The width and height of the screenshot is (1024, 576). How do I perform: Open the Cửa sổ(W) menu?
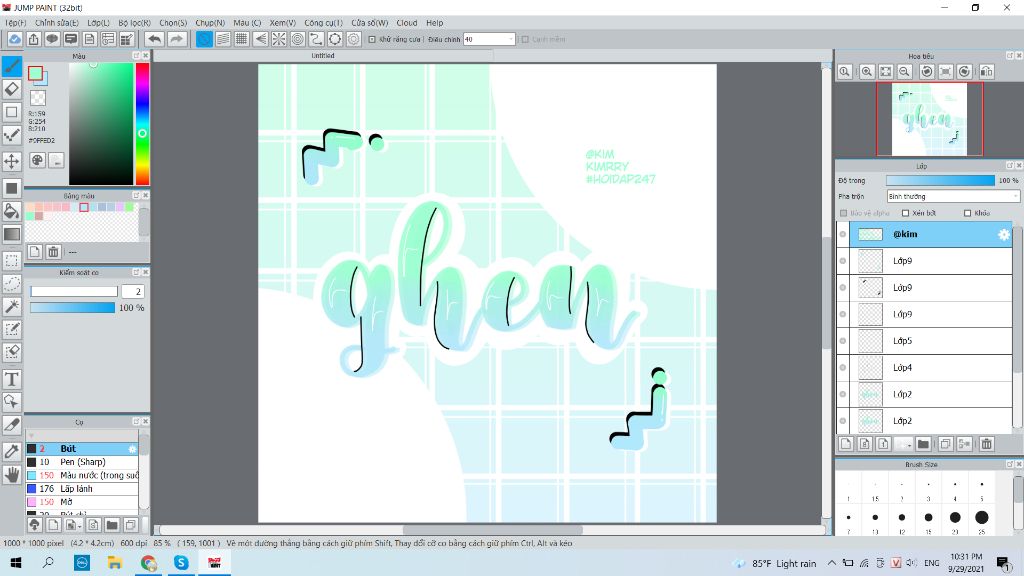tap(370, 23)
